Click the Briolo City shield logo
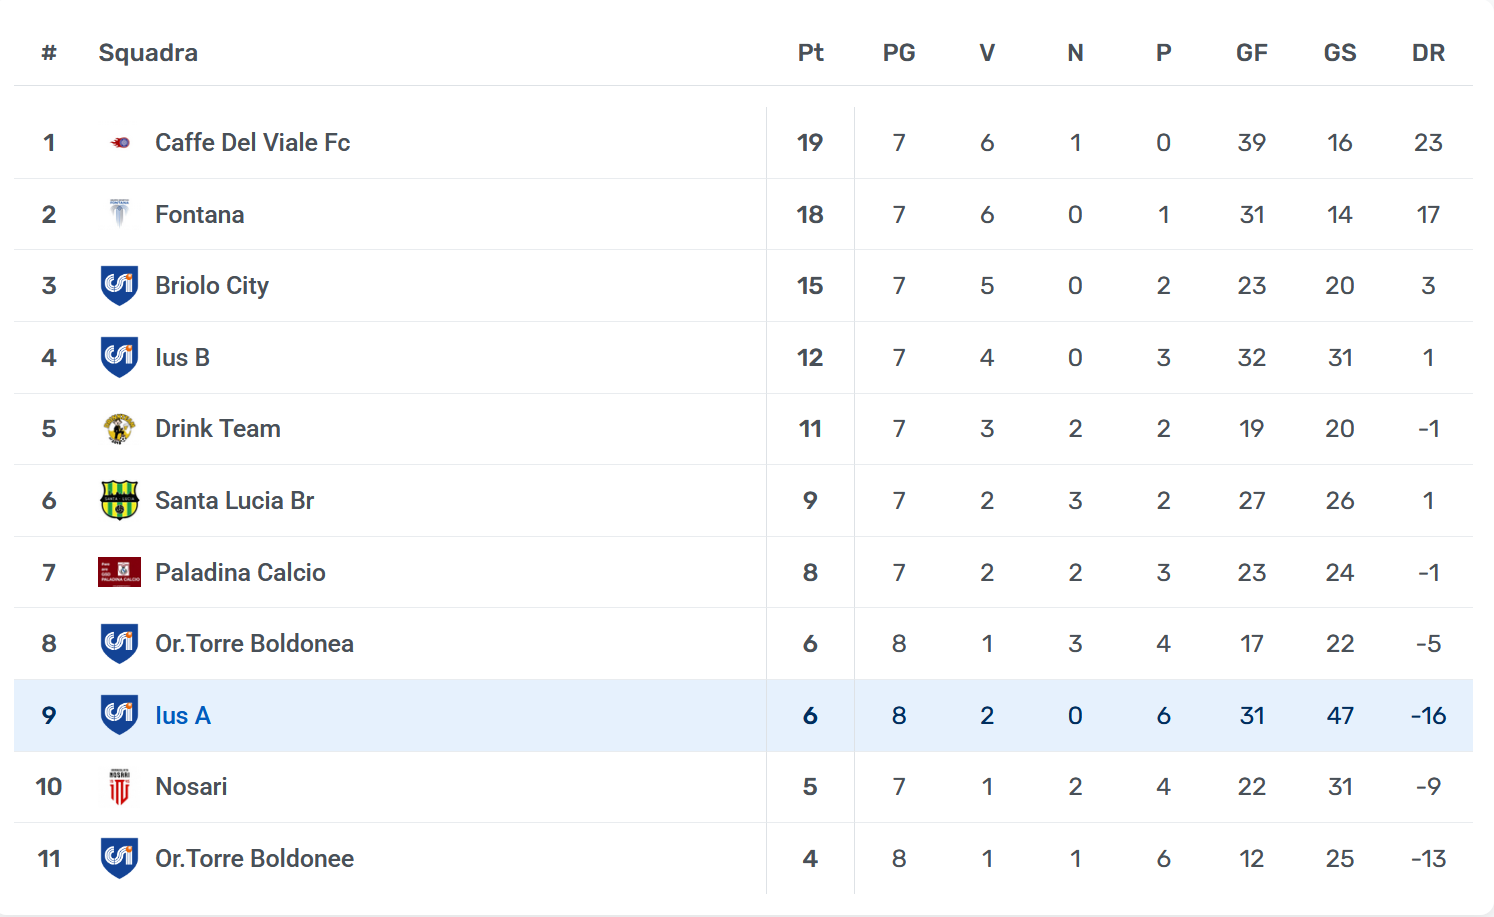Screen dimensions: 1494x917 (x=120, y=286)
